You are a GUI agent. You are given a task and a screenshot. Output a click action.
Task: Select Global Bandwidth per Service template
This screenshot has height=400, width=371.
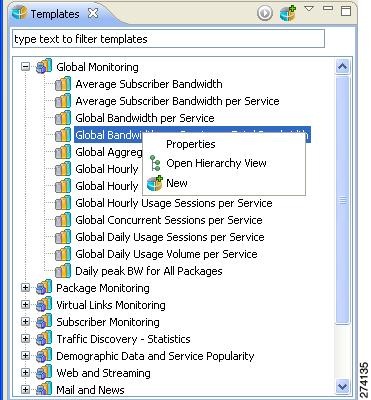[x=145, y=118]
